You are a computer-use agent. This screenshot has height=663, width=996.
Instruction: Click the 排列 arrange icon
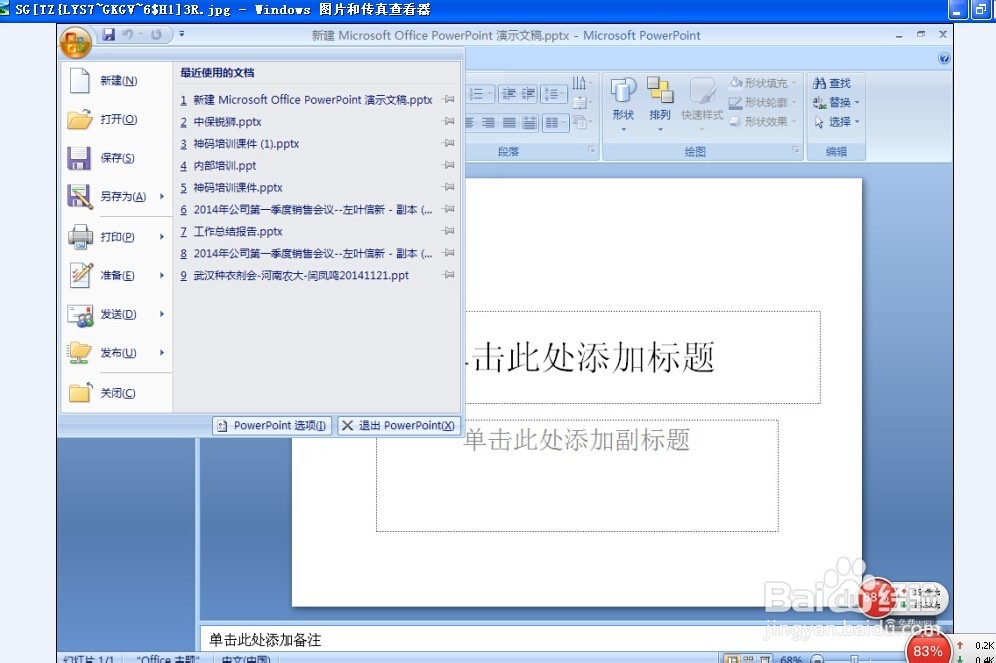click(x=660, y=90)
